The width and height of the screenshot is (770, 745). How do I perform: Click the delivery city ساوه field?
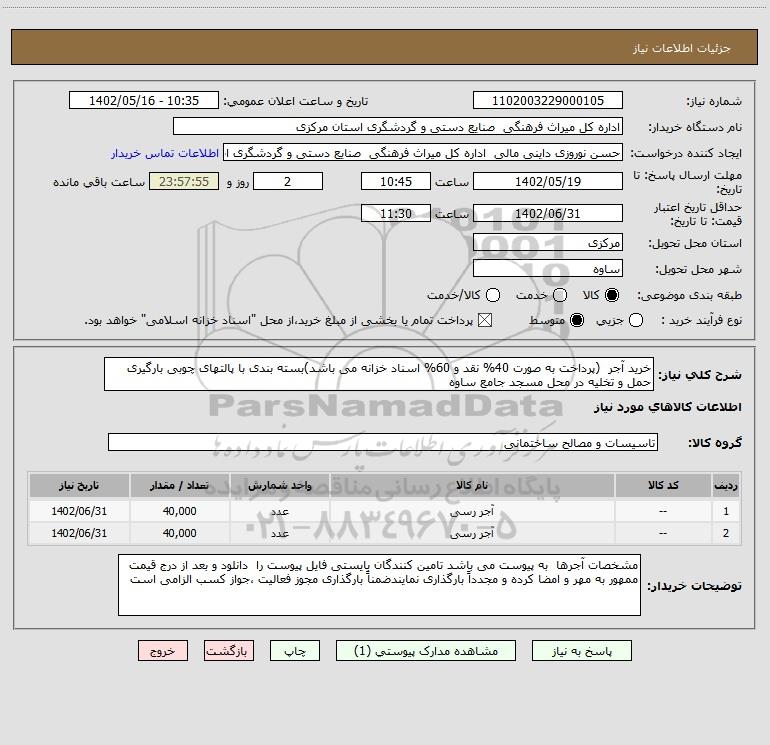pyautogui.click(x=548, y=268)
